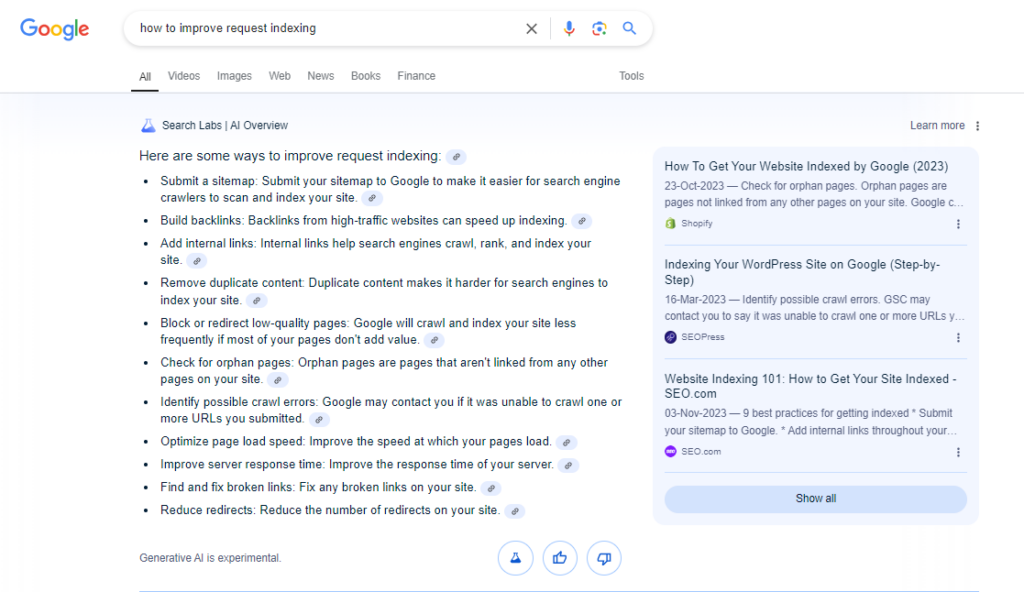
Task: Clear the search query with the X icon
Action: pyautogui.click(x=532, y=29)
